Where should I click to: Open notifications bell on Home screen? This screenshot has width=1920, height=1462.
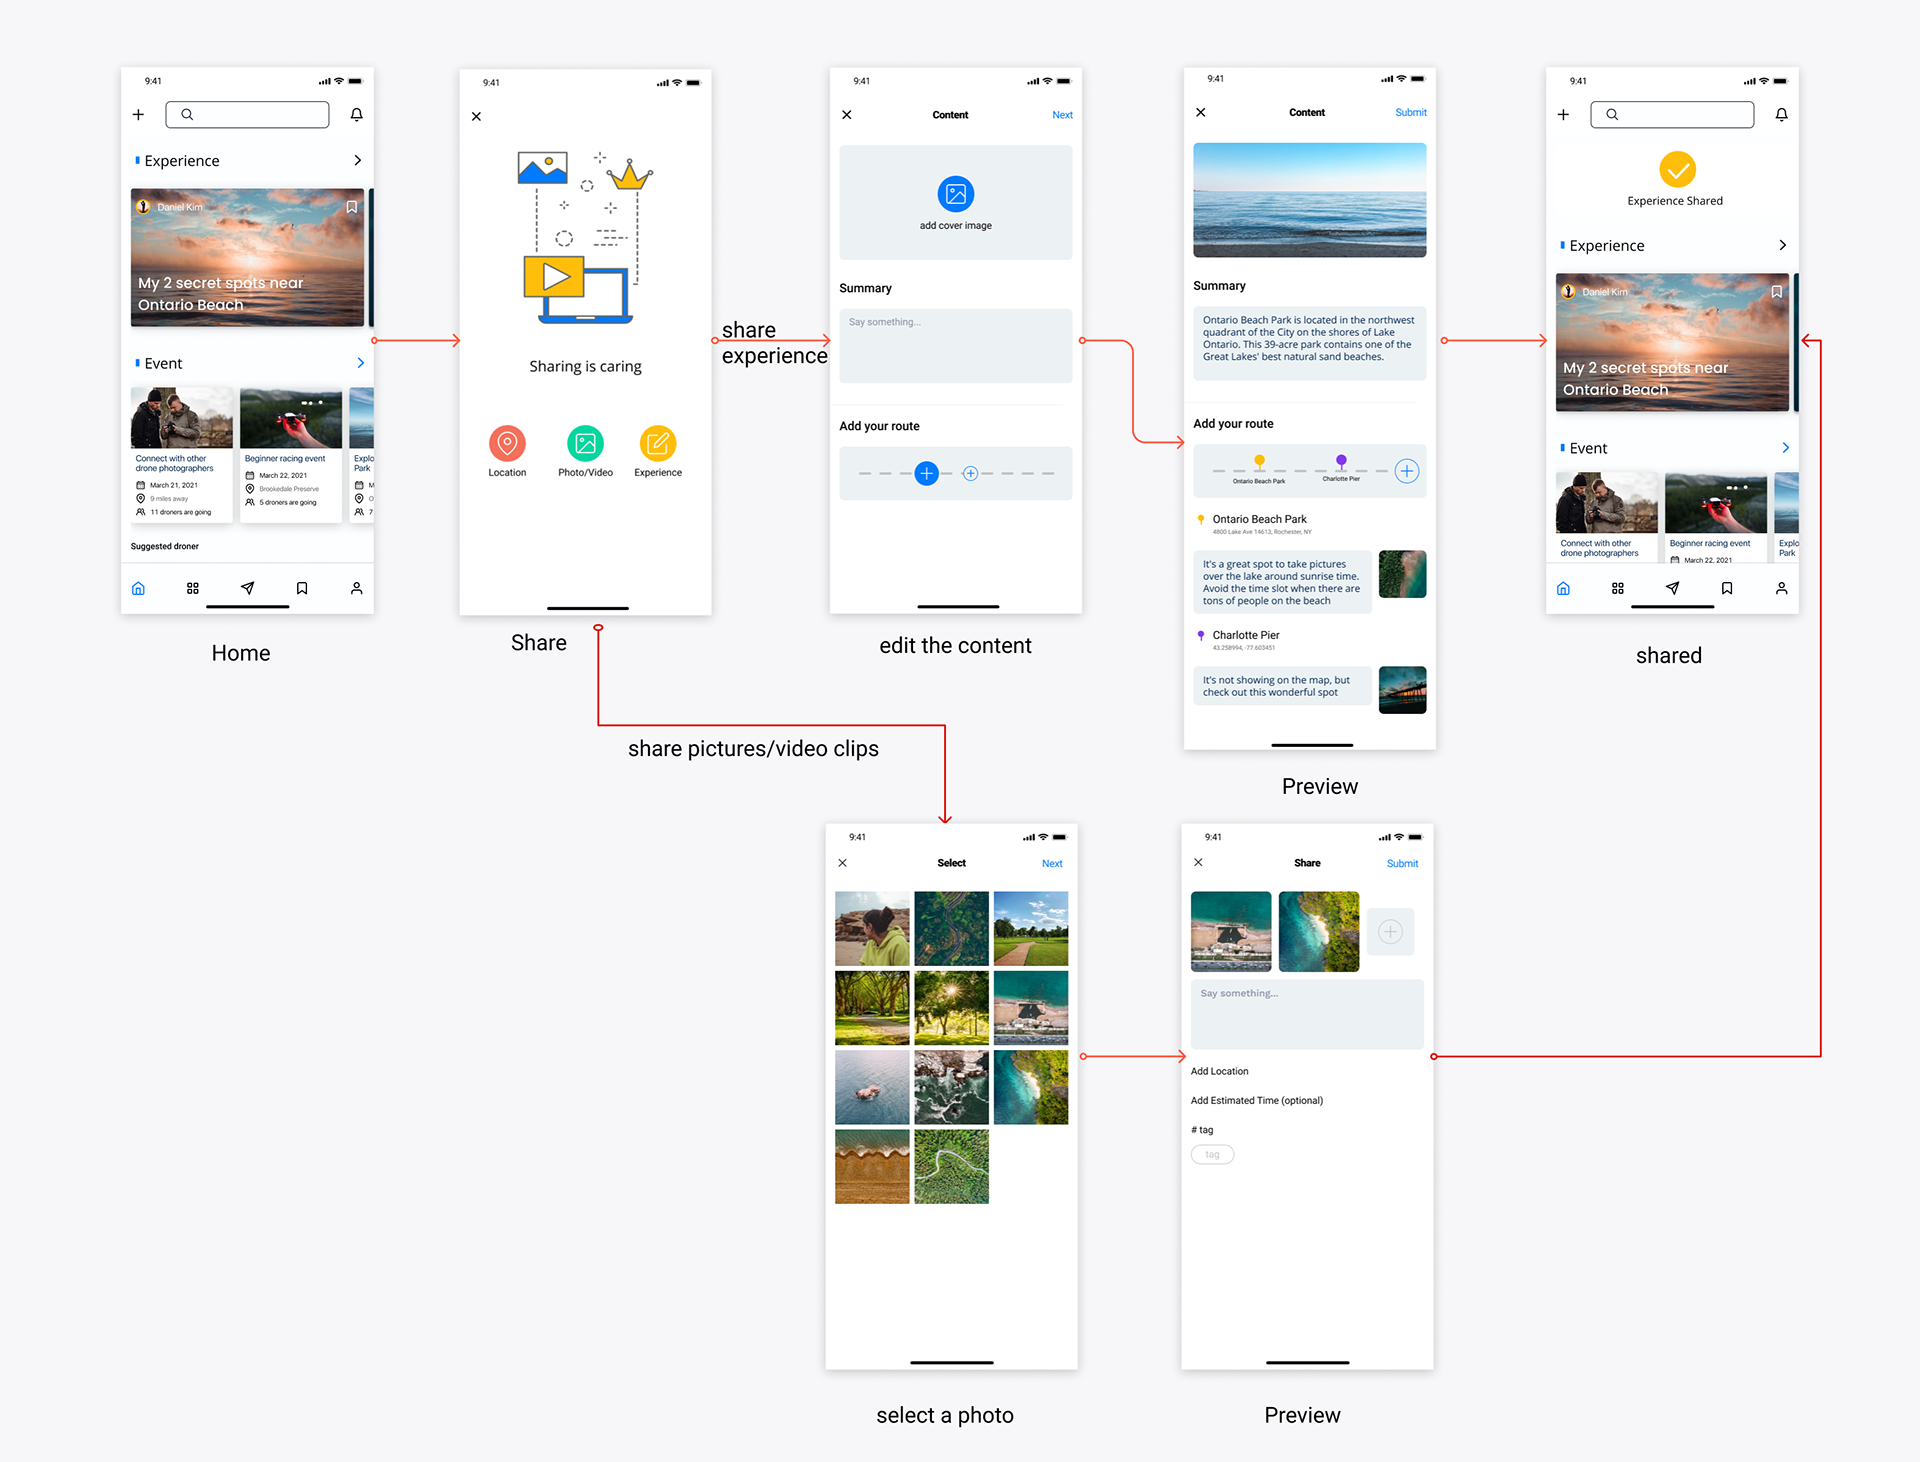pyautogui.click(x=356, y=115)
